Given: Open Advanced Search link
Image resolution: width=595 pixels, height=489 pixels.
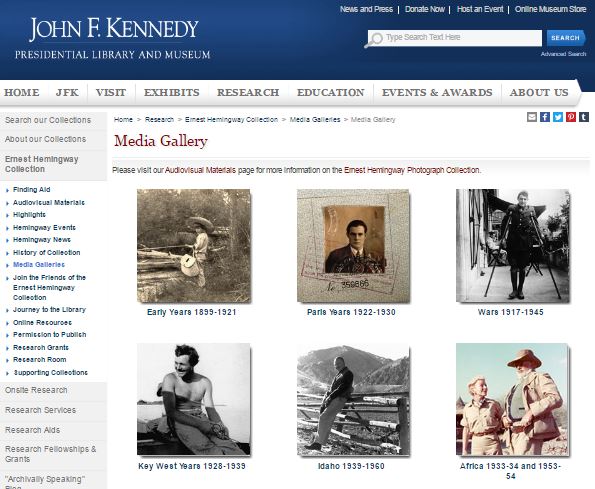Looking at the screenshot, I should [x=563, y=54].
